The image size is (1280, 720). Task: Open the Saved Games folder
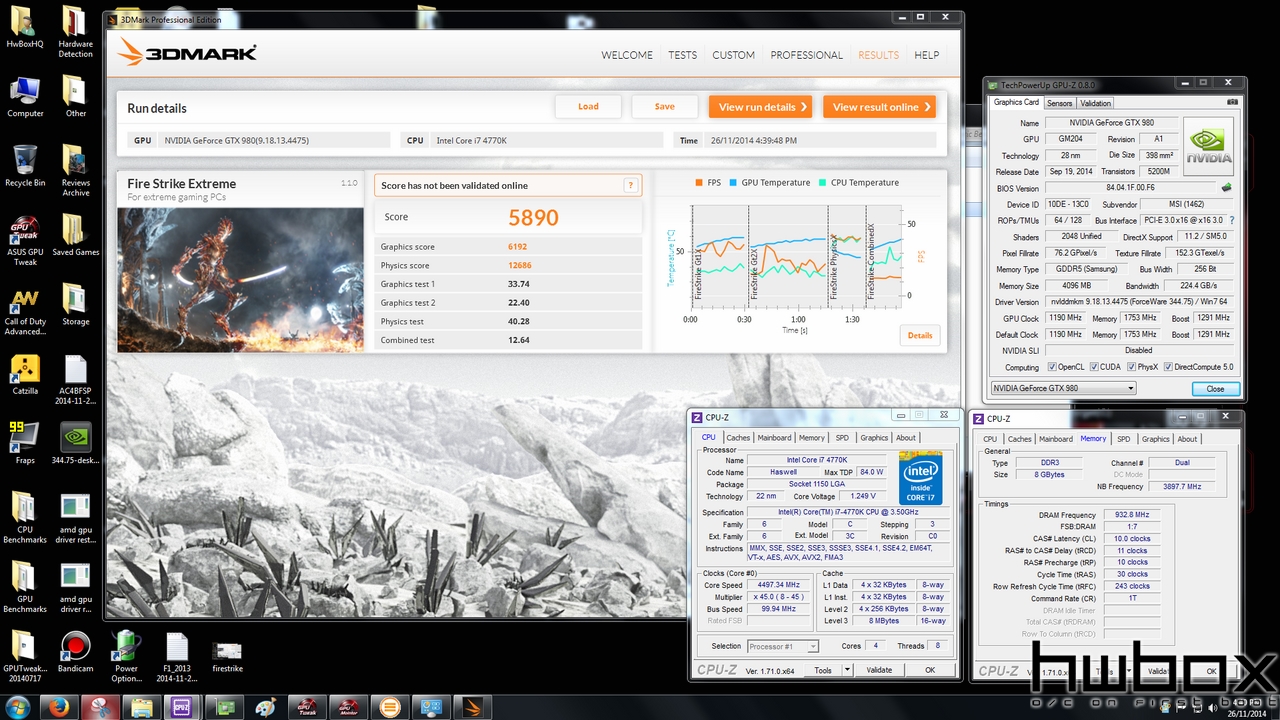click(x=76, y=235)
